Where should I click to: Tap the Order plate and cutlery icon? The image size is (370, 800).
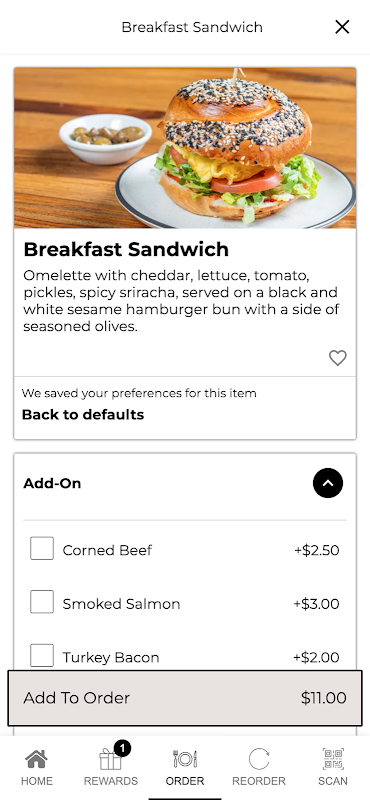click(x=185, y=759)
